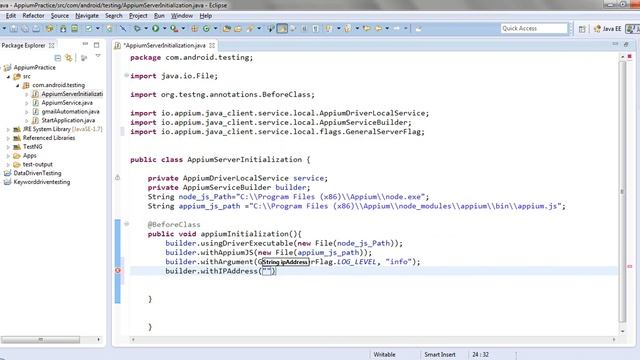Open the Source menu

[x=60, y=16]
